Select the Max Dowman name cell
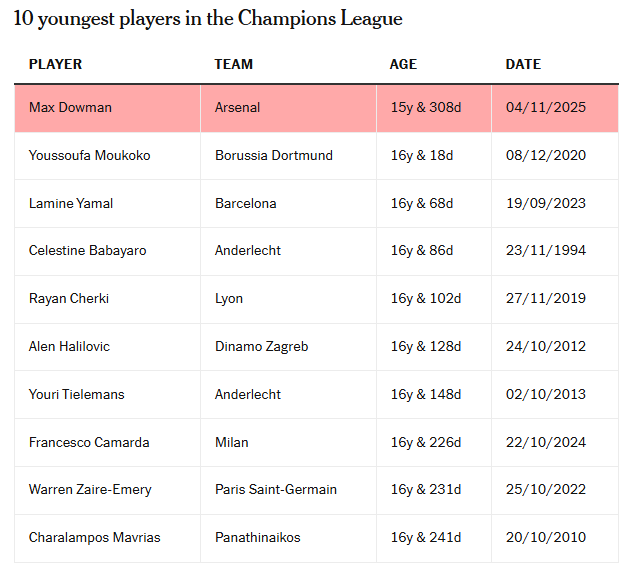This screenshot has width=621, height=568. tap(70, 108)
